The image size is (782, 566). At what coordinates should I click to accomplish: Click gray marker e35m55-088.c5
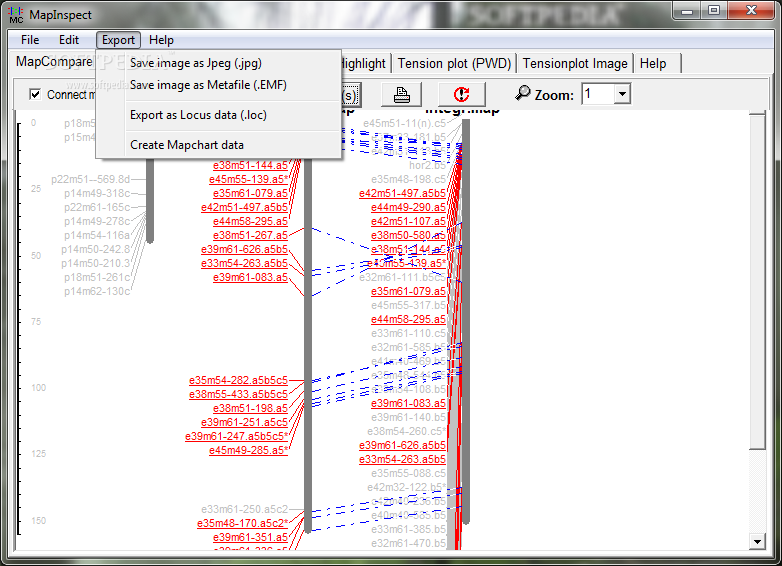[408, 473]
